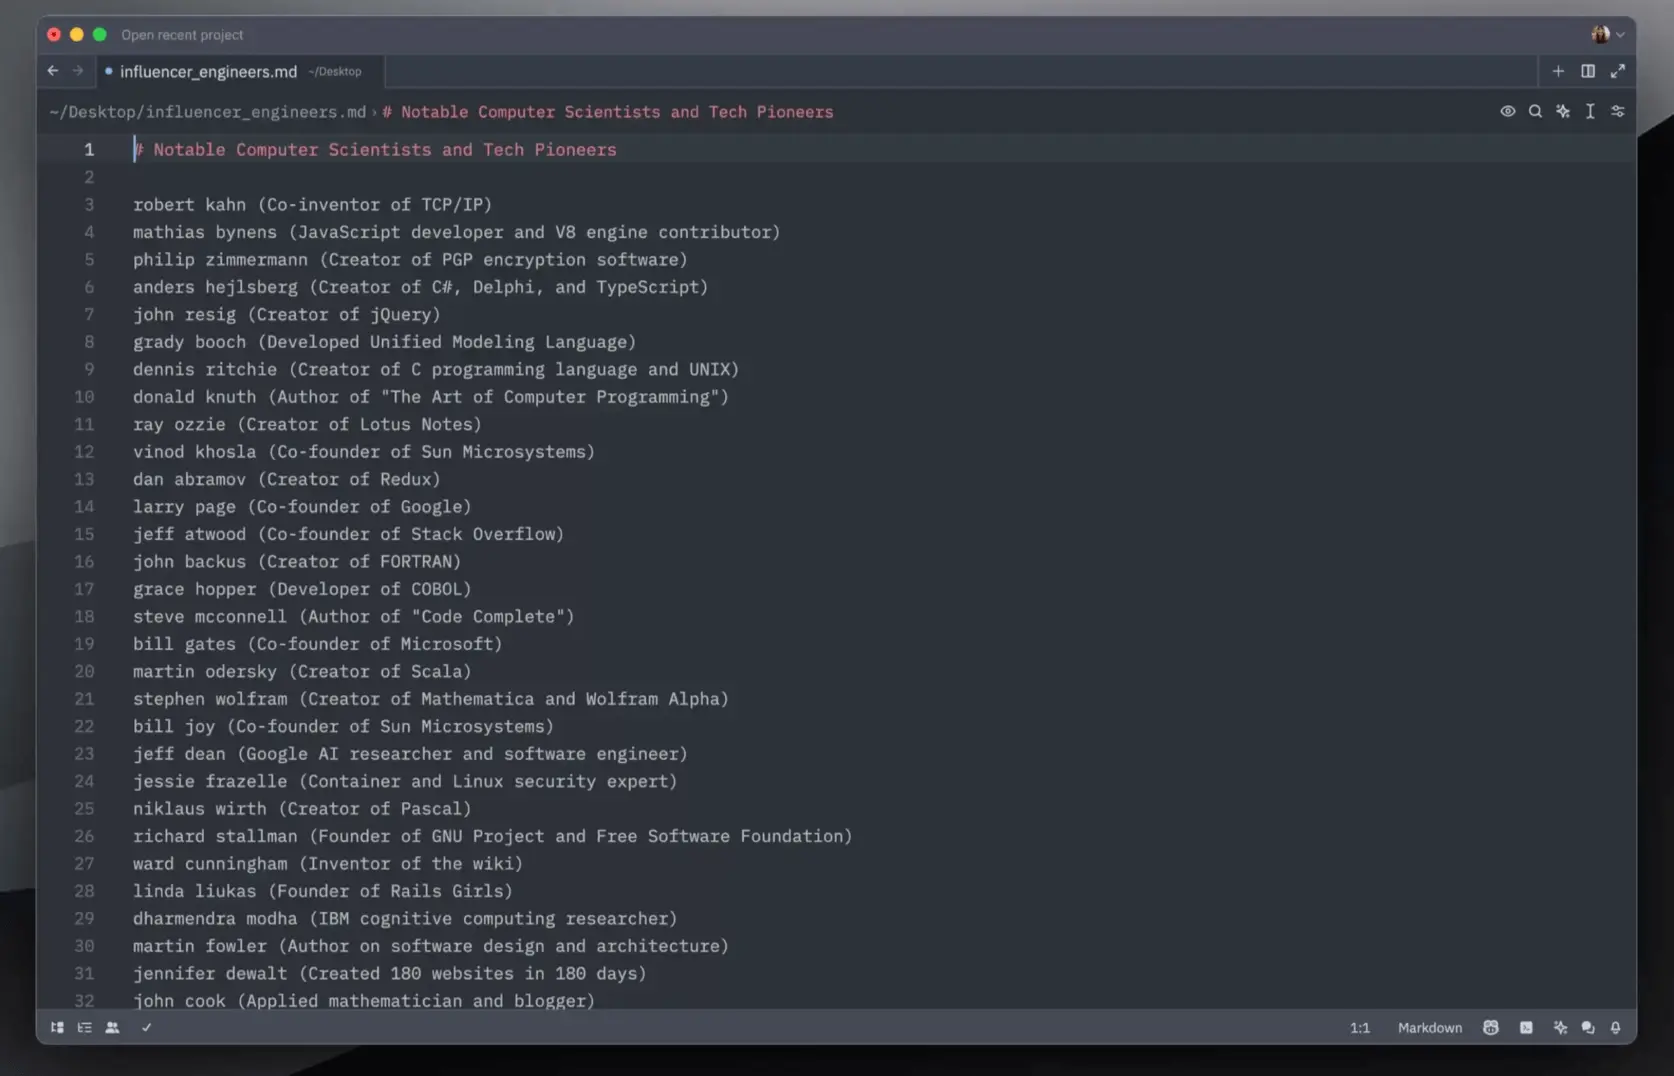This screenshot has width=1674, height=1076.
Task: Click the diagnostics checkmark icon
Action: click(x=146, y=1027)
